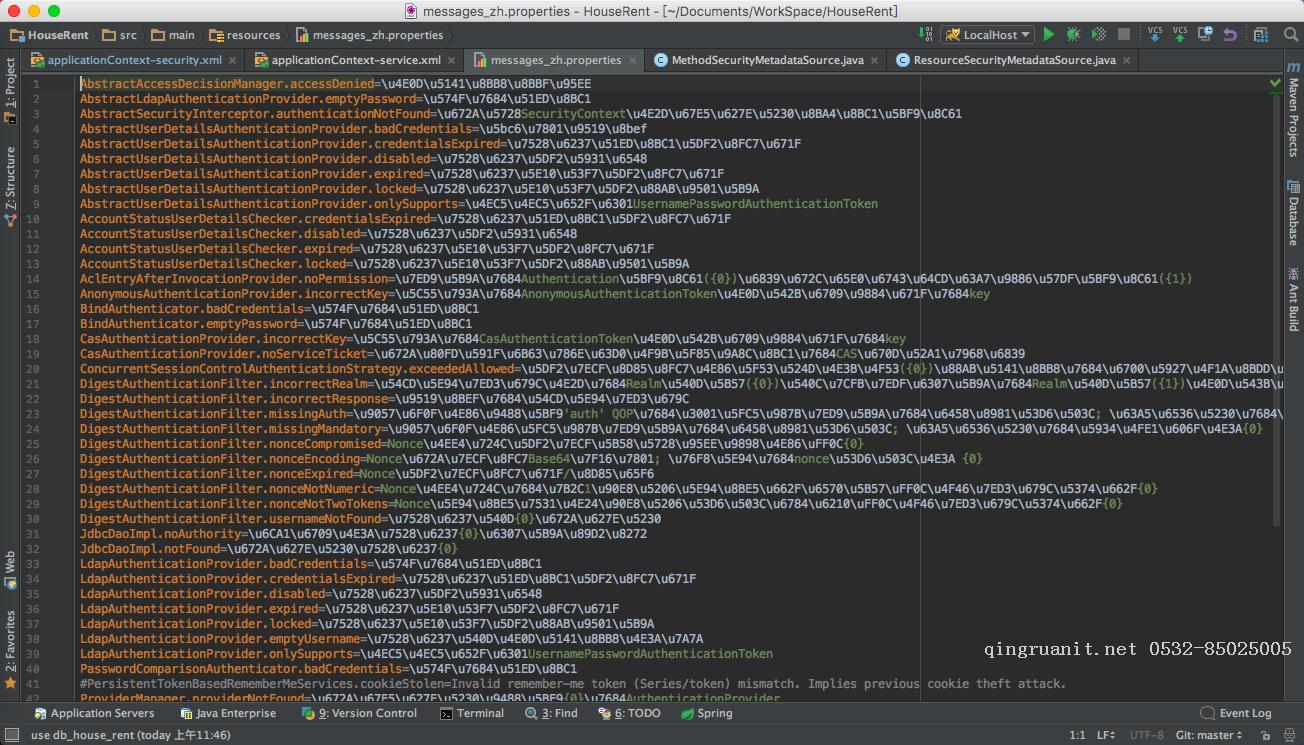This screenshot has width=1304, height=745.
Task: Click PasswordComparisonAuthenticator.badCredentials key
Action: (241, 669)
